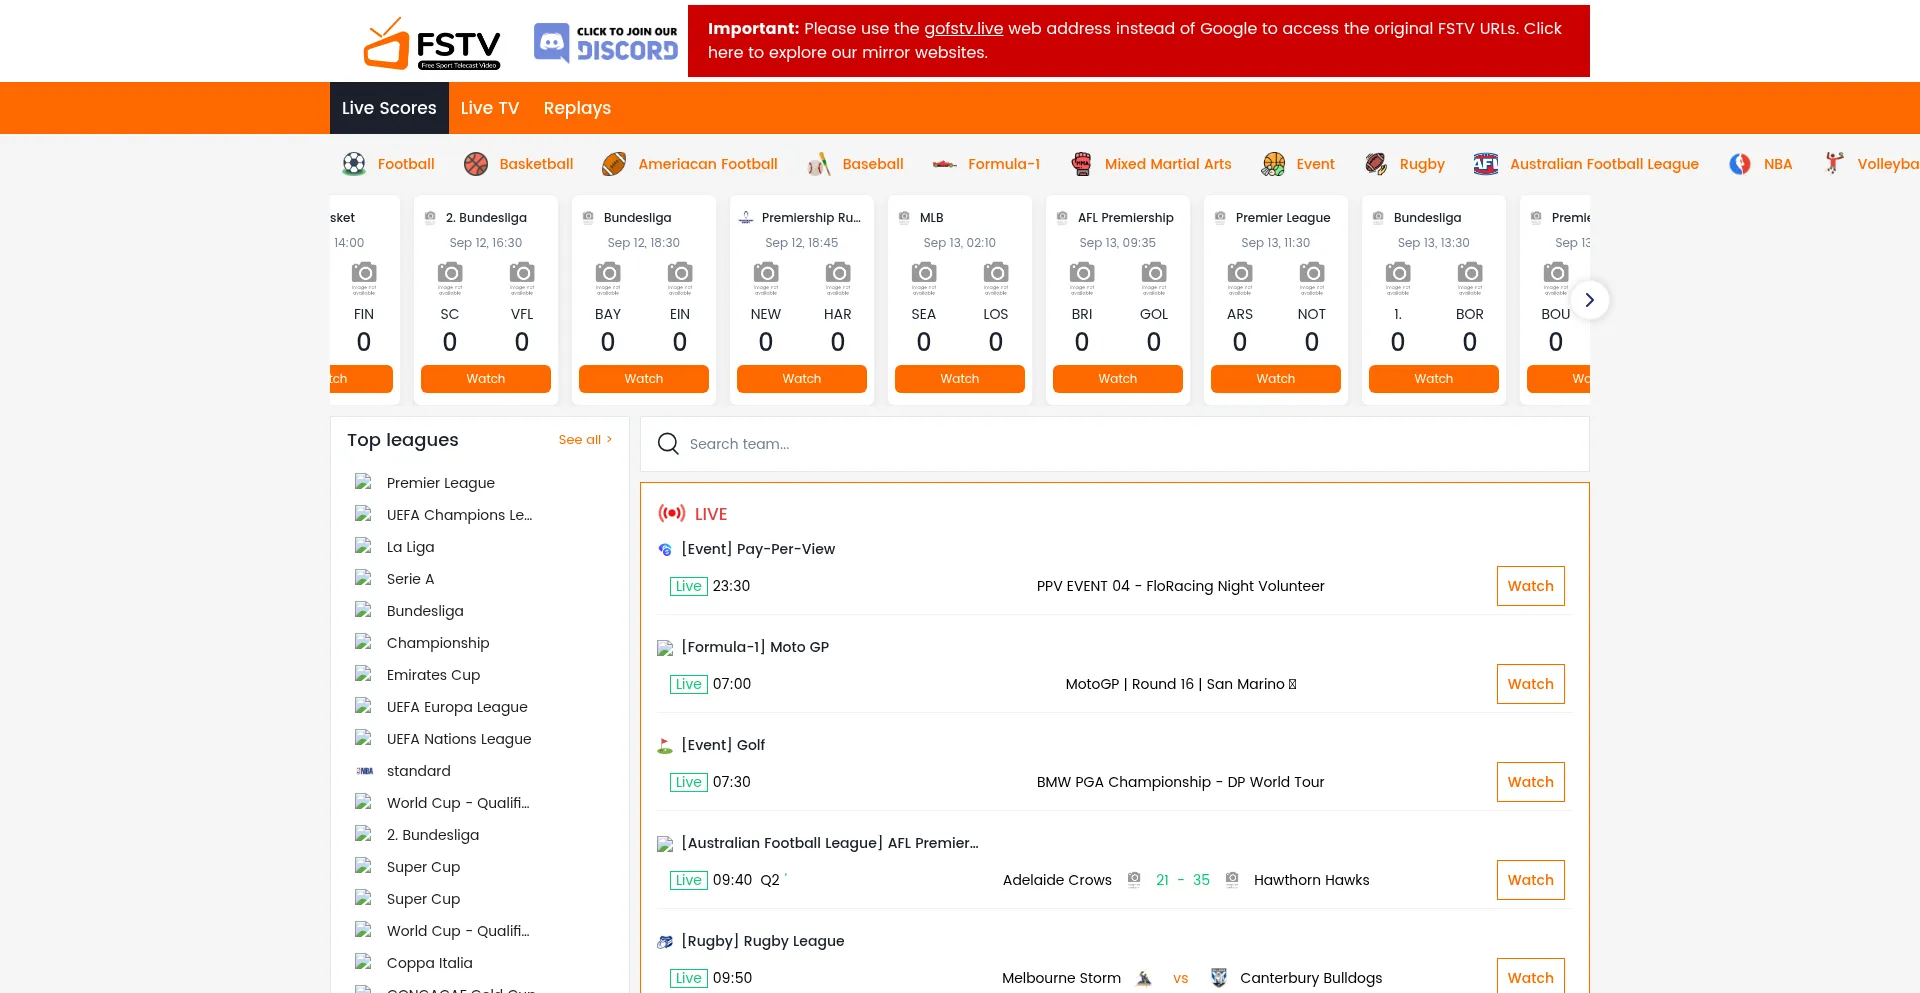Select the Mixed Martial Arts glove icon
Viewport: 1920px width, 993px height.
1081,164
